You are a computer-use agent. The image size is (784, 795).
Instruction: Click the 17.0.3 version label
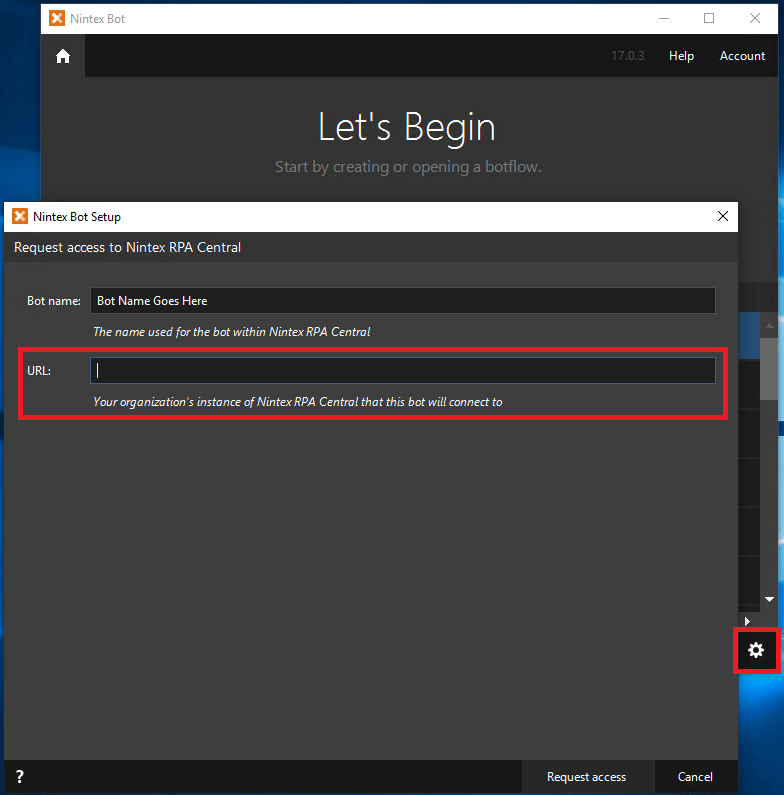tap(627, 56)
